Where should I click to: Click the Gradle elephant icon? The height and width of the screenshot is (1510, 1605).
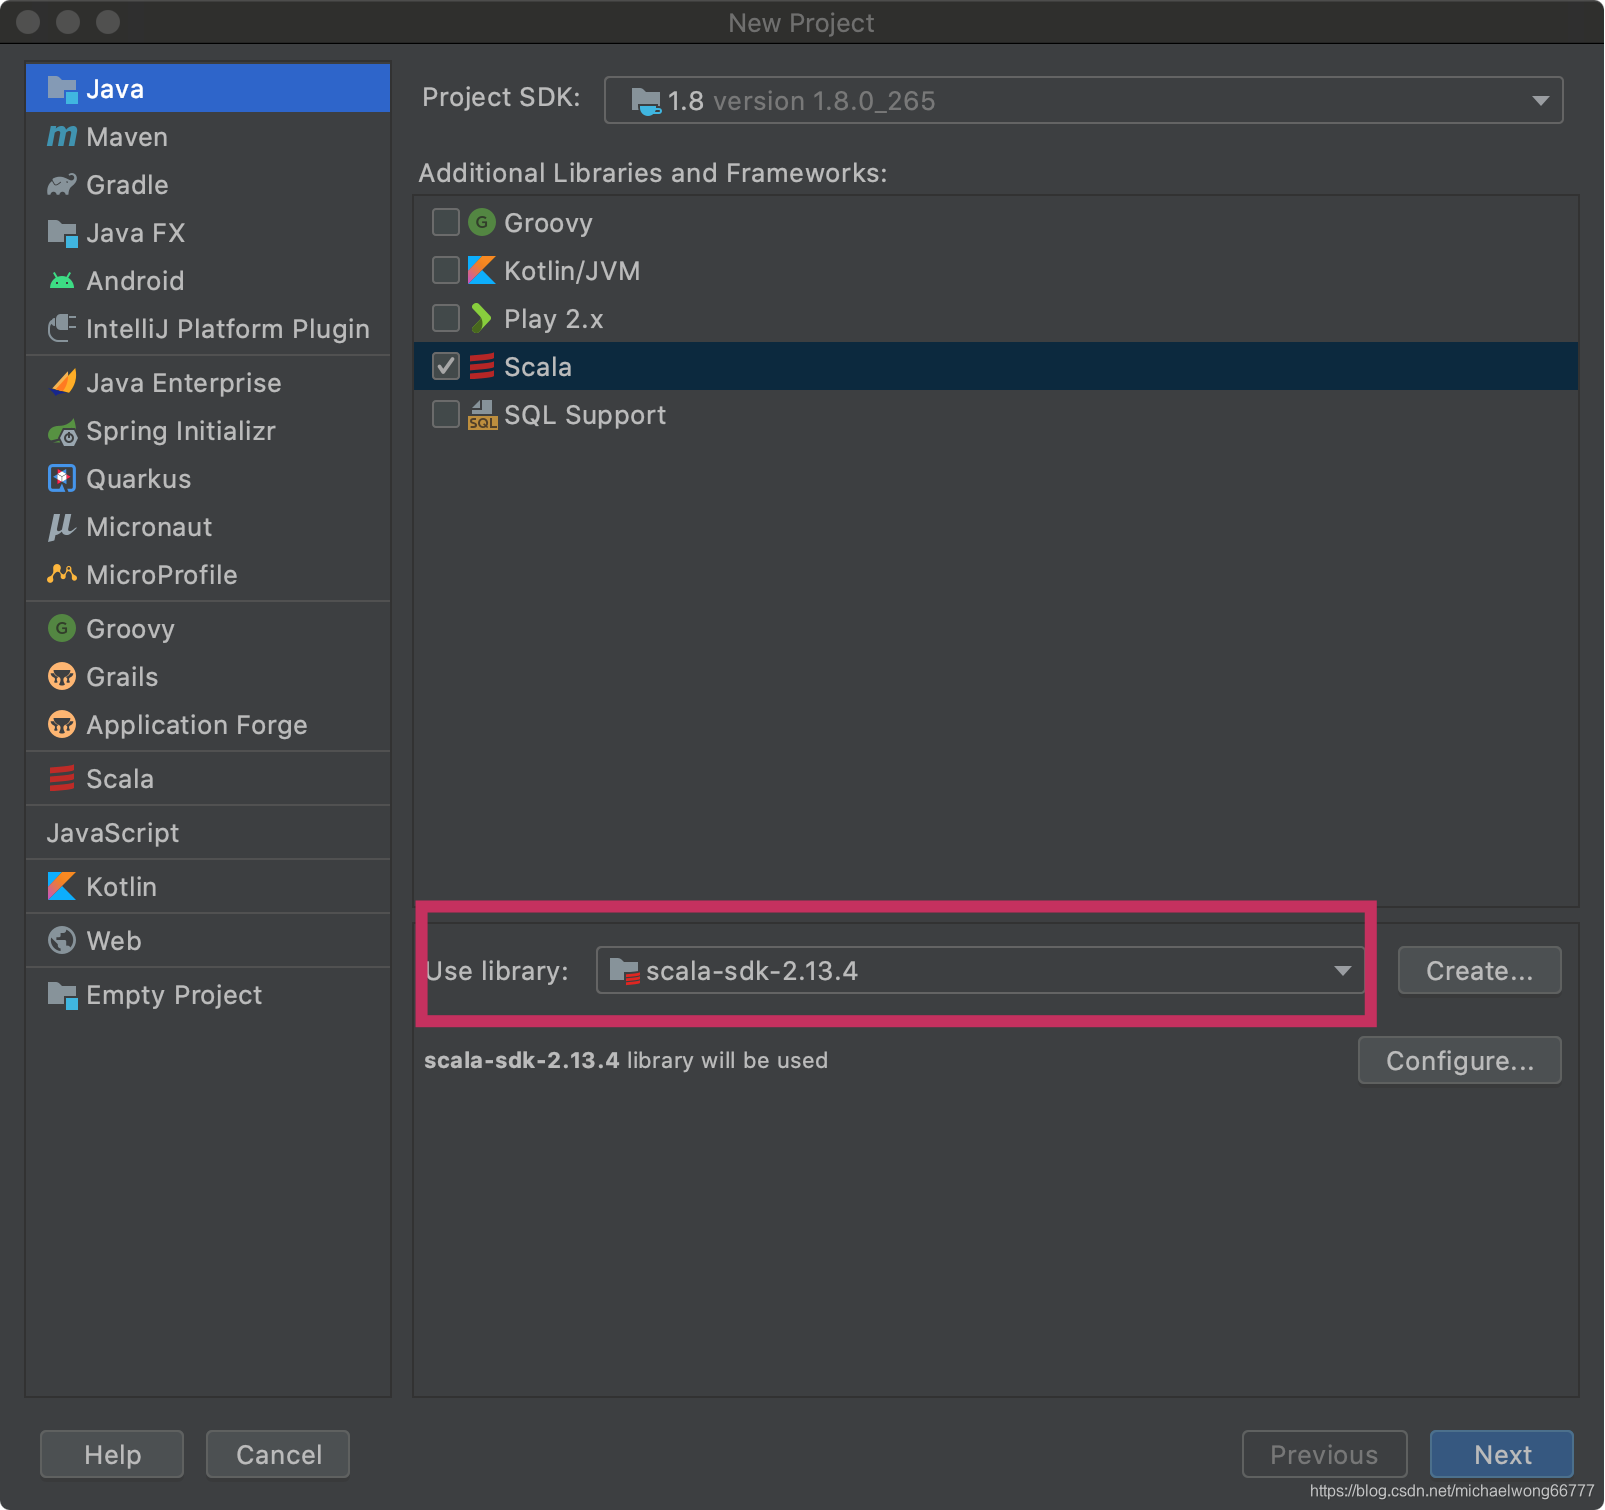point(62,185)
